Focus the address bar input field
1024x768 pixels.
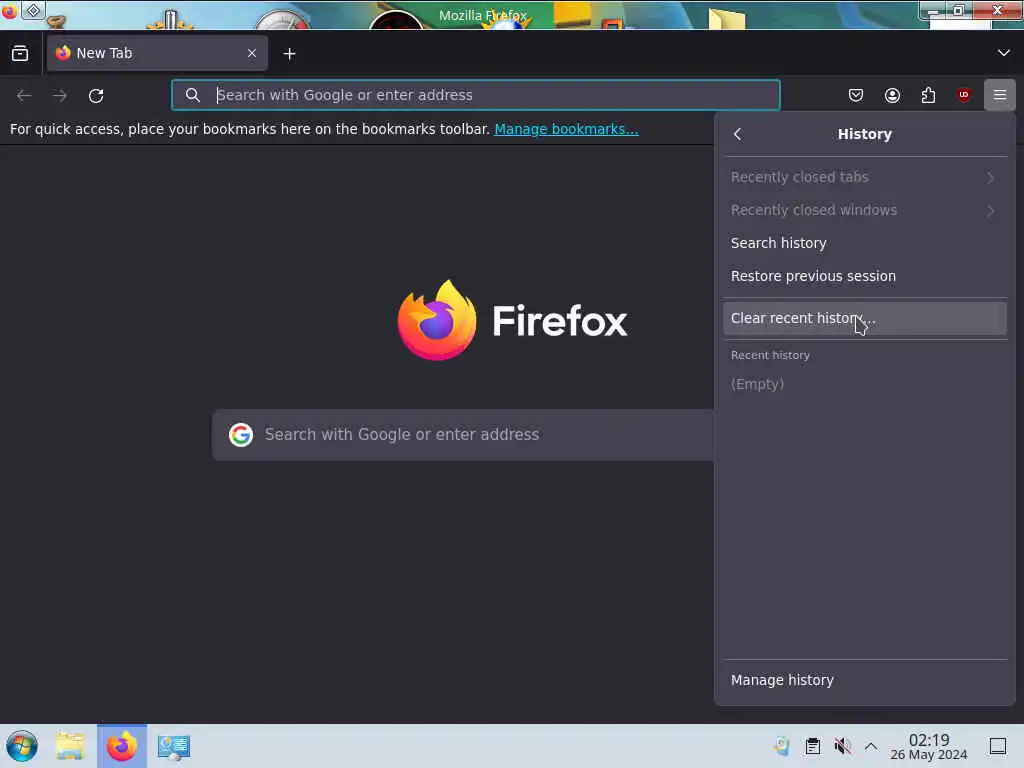click(x=475, y=95)
